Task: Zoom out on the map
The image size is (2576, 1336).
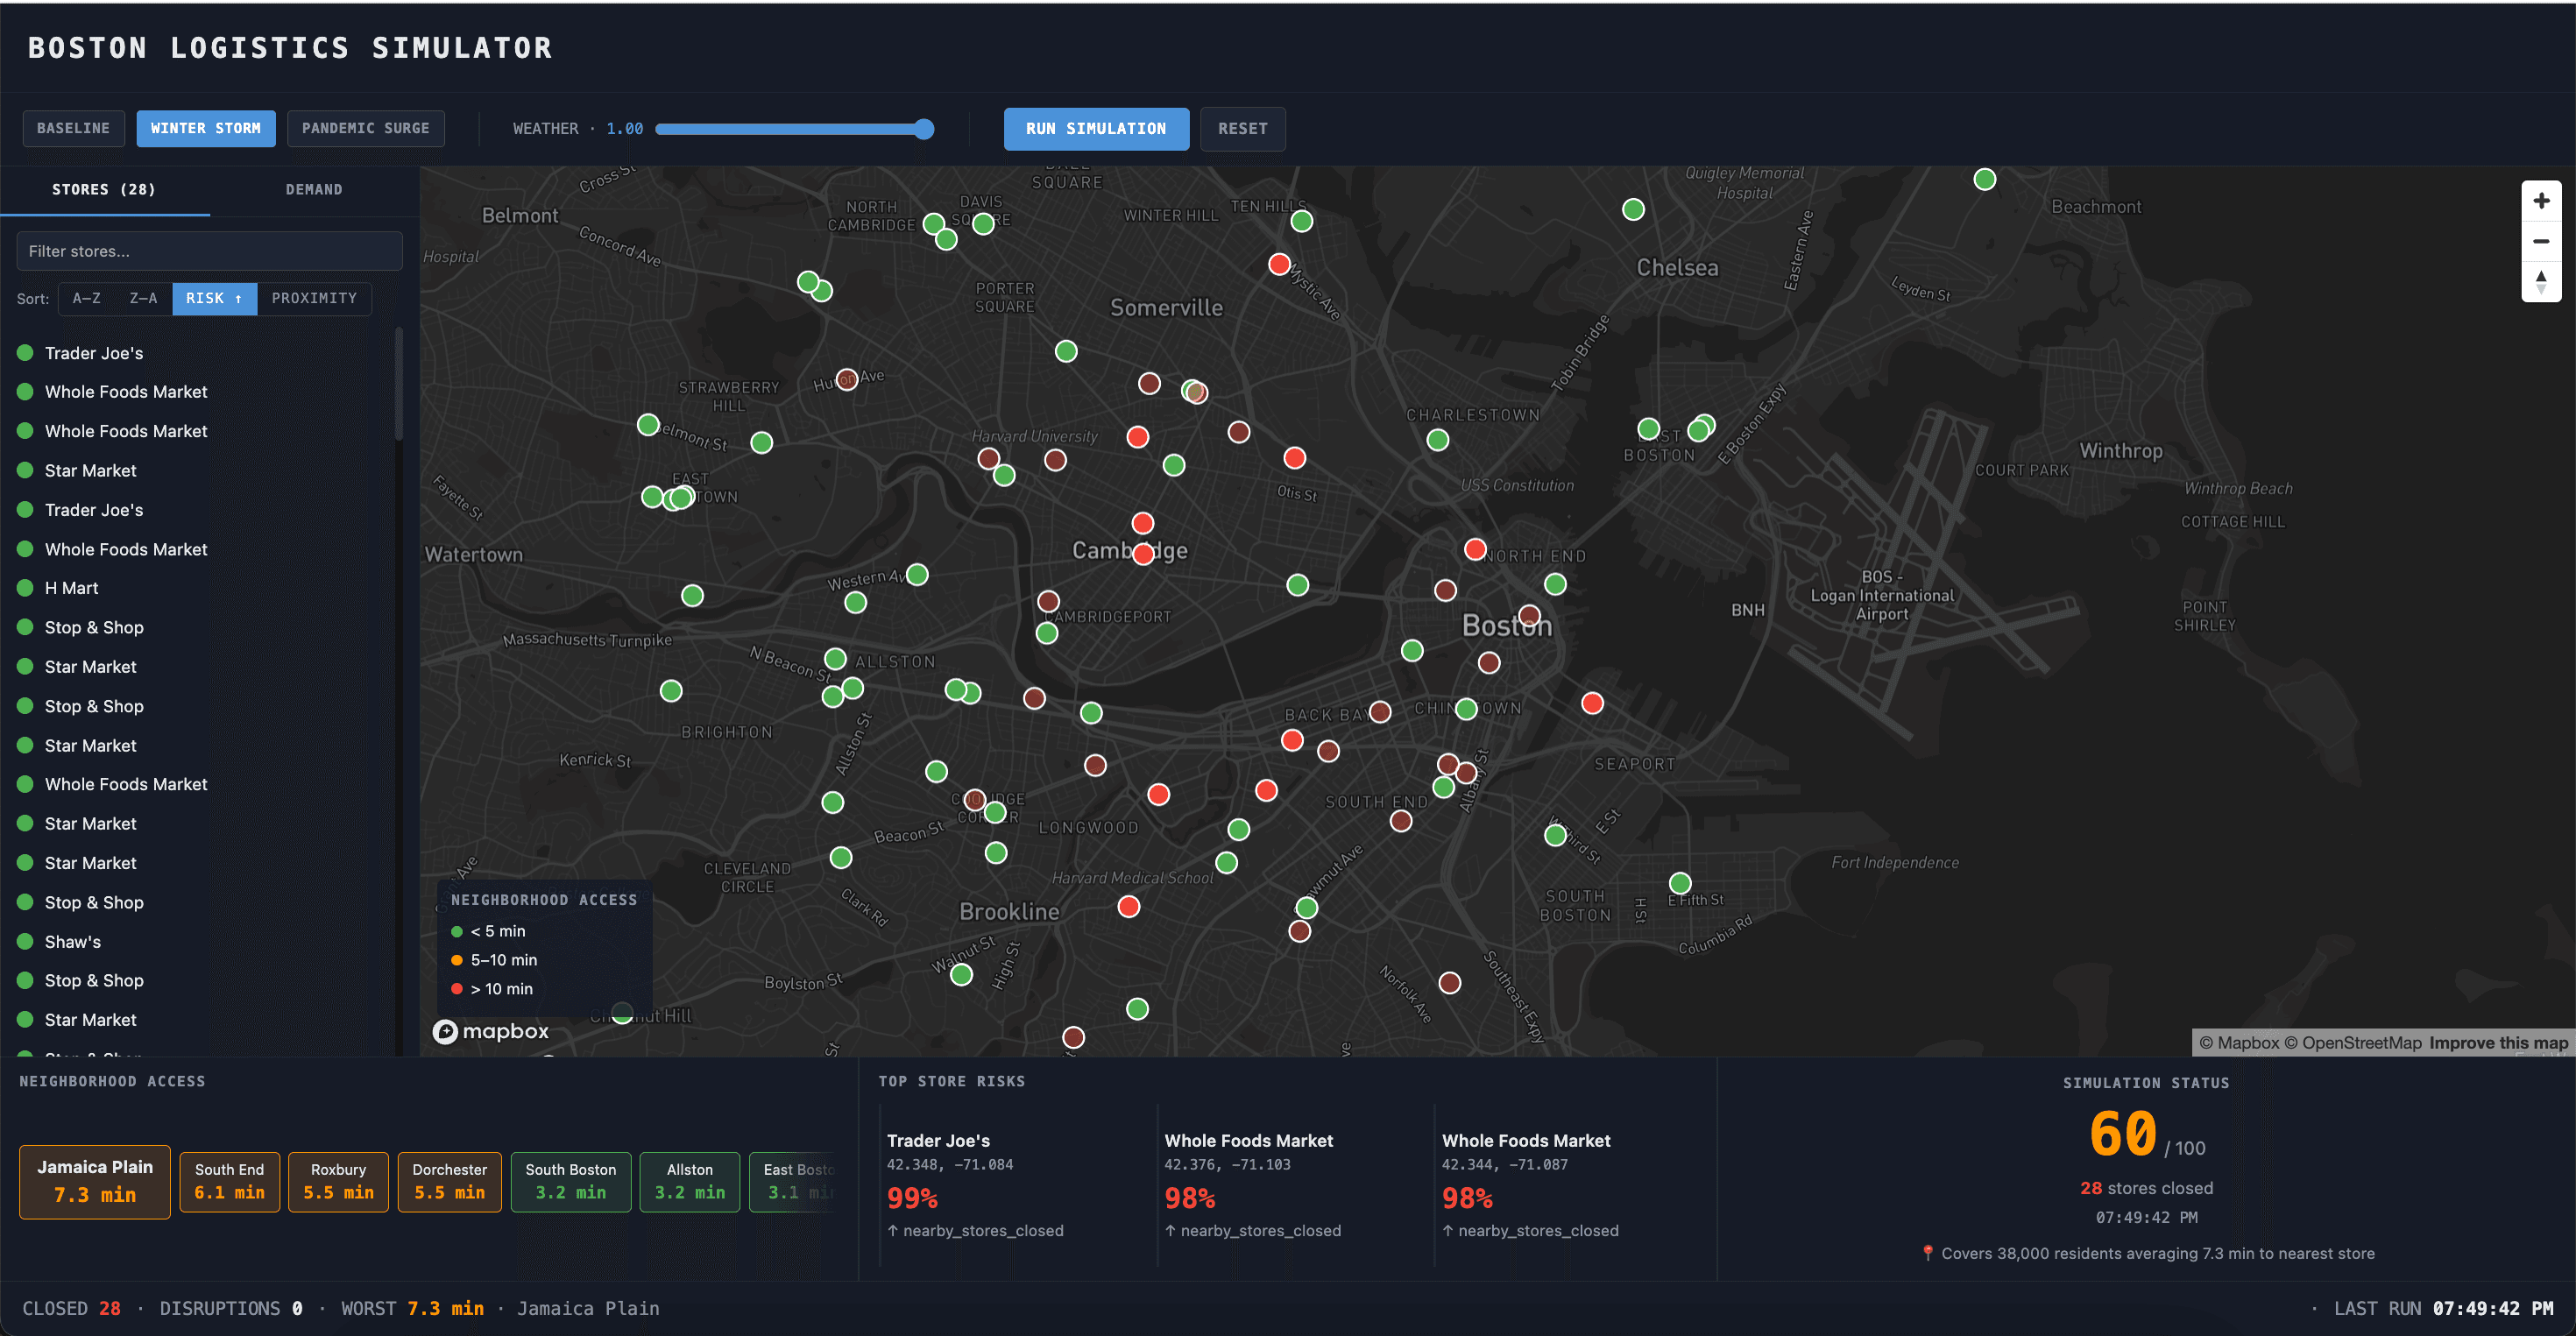Action: 2541,241
